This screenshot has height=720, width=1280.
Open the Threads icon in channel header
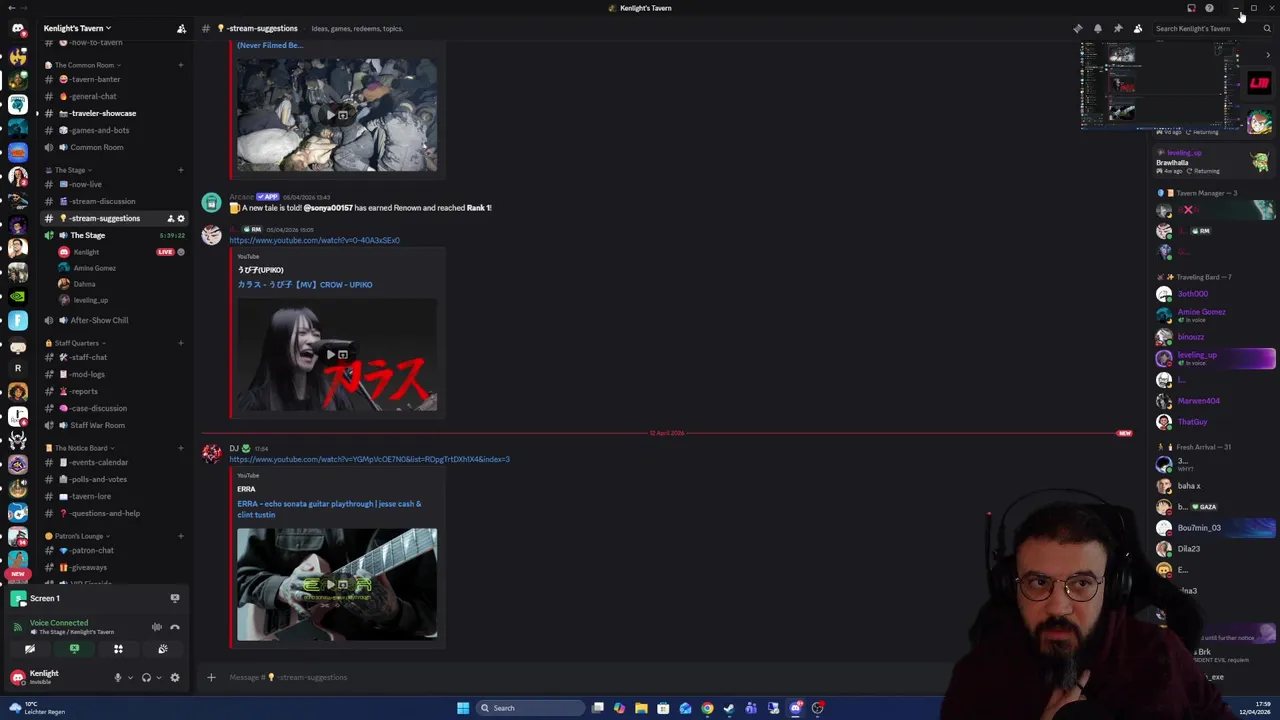(x=1078, y=28)
